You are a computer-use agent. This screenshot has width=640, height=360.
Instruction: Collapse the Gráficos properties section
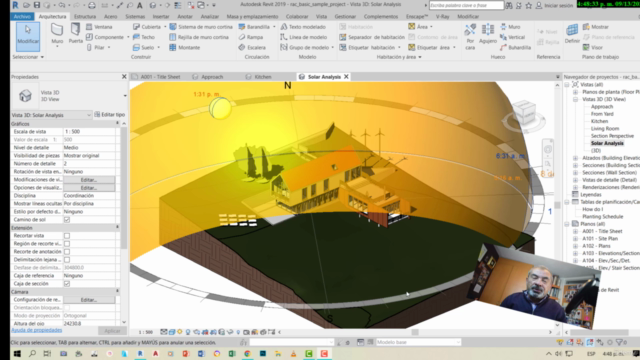118,123
